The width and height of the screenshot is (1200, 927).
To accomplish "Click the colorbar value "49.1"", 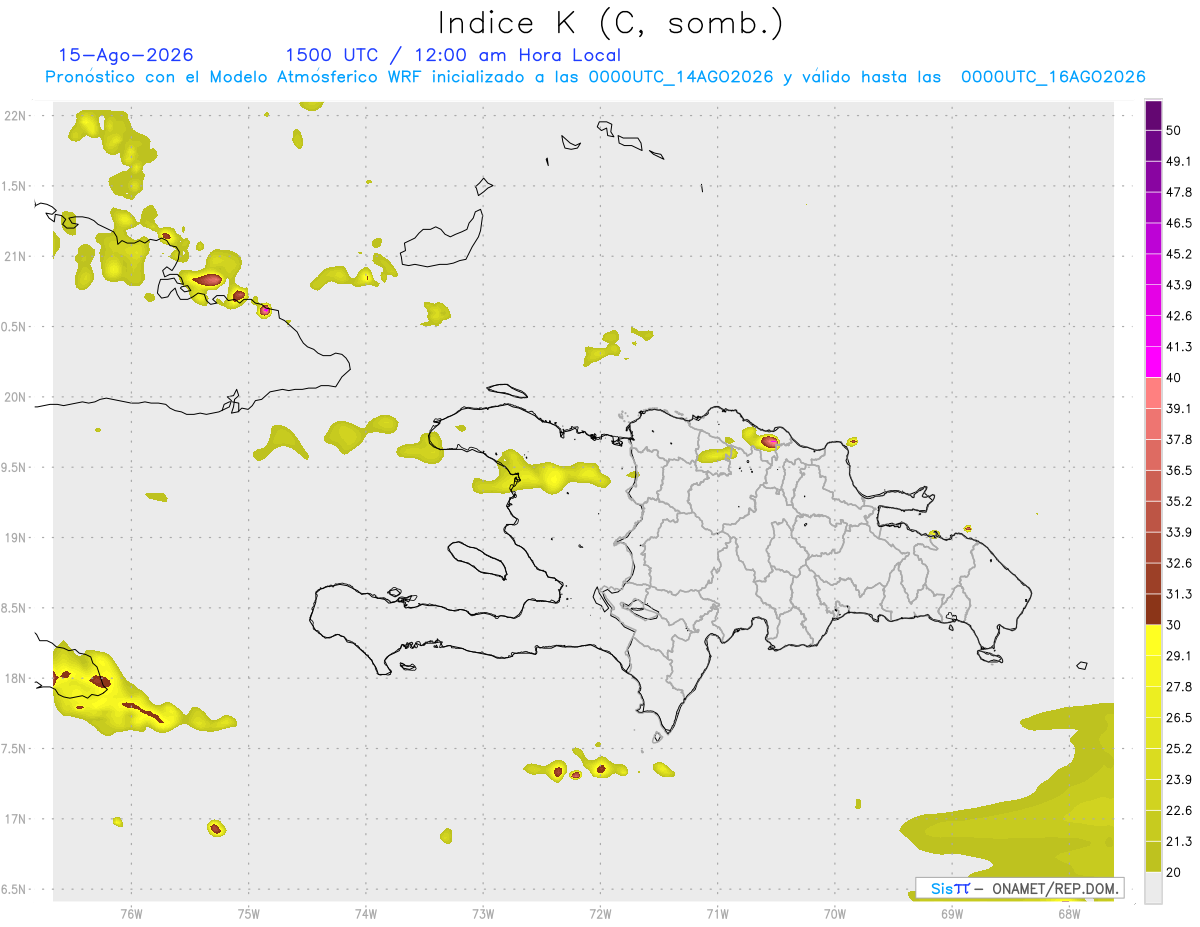I will 1179,161.
